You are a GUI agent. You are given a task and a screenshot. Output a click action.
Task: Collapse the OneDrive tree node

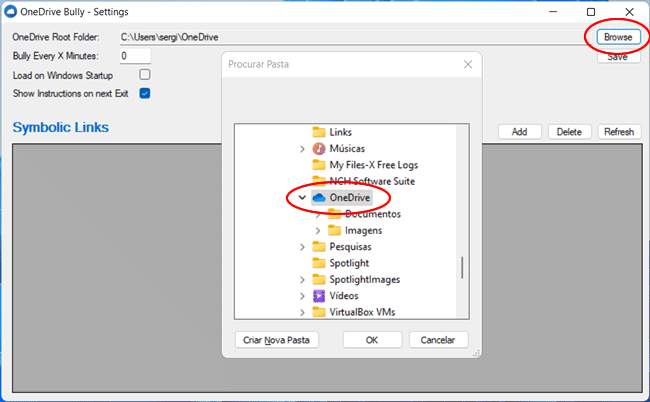tap(302, 198)
